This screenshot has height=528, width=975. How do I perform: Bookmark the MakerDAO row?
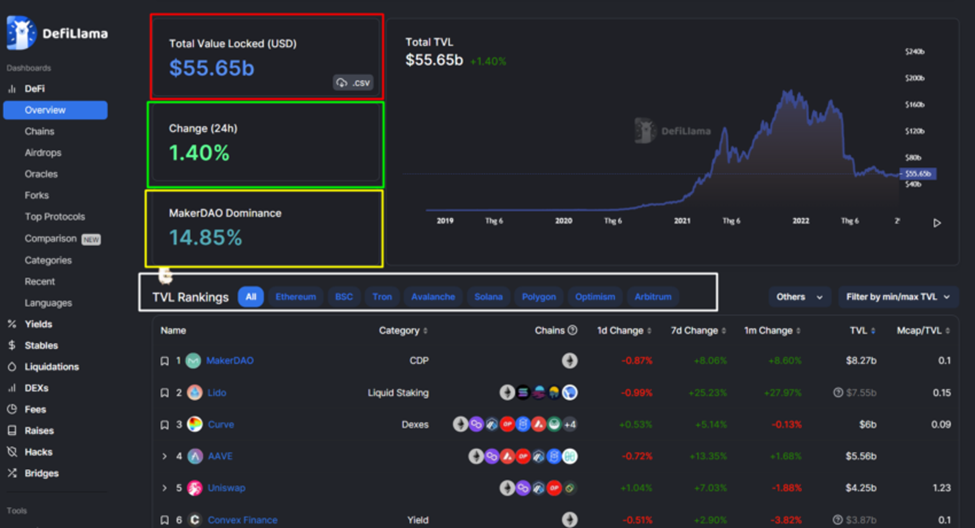click(x=164, y=361)
